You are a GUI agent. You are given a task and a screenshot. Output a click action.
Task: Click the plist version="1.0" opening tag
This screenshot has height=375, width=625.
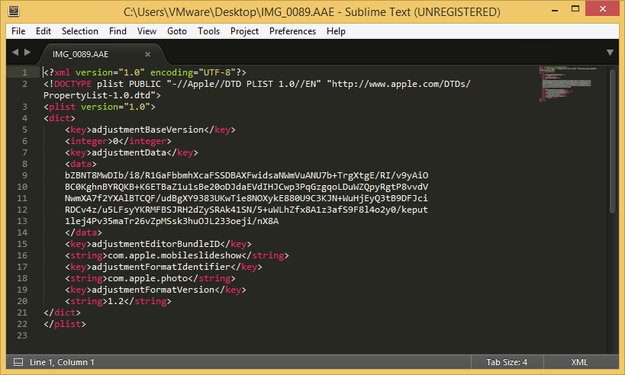(99, 107)
